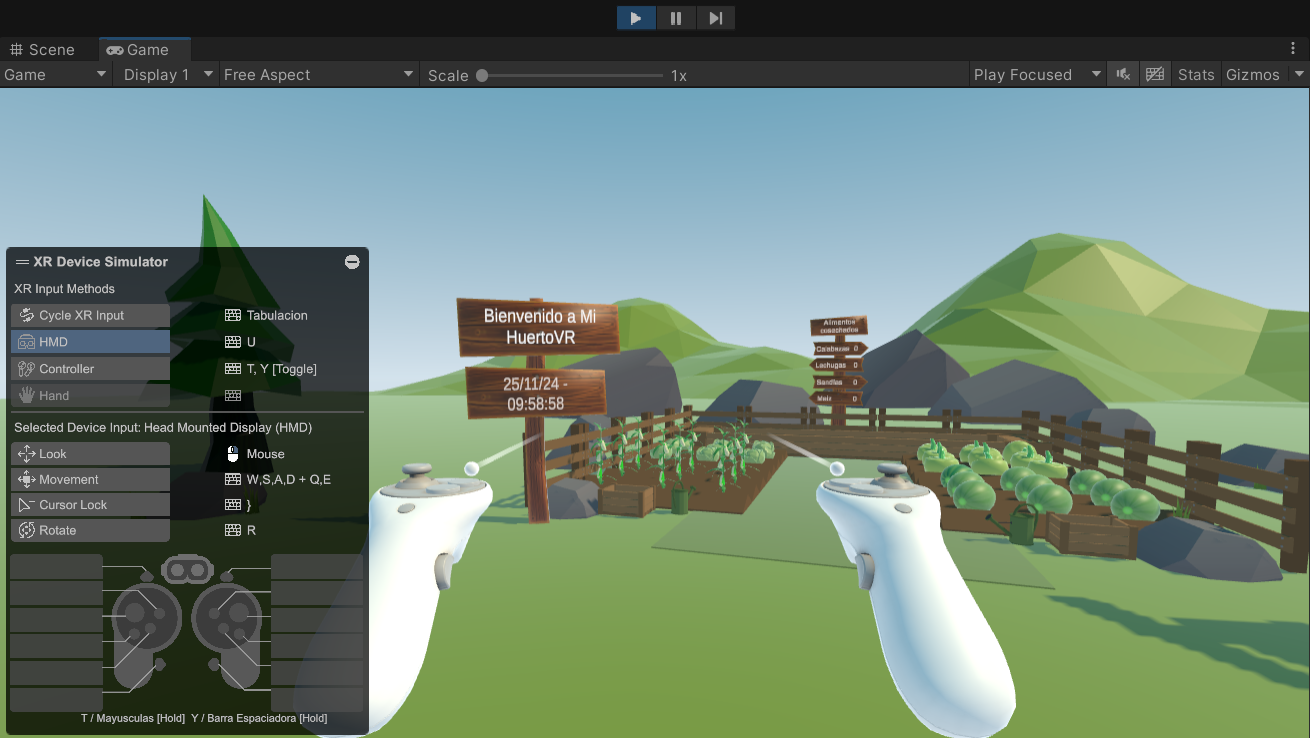Toggle the Stats overlay
This screenshot has width=1310, height=738.
pos(1196,75)
